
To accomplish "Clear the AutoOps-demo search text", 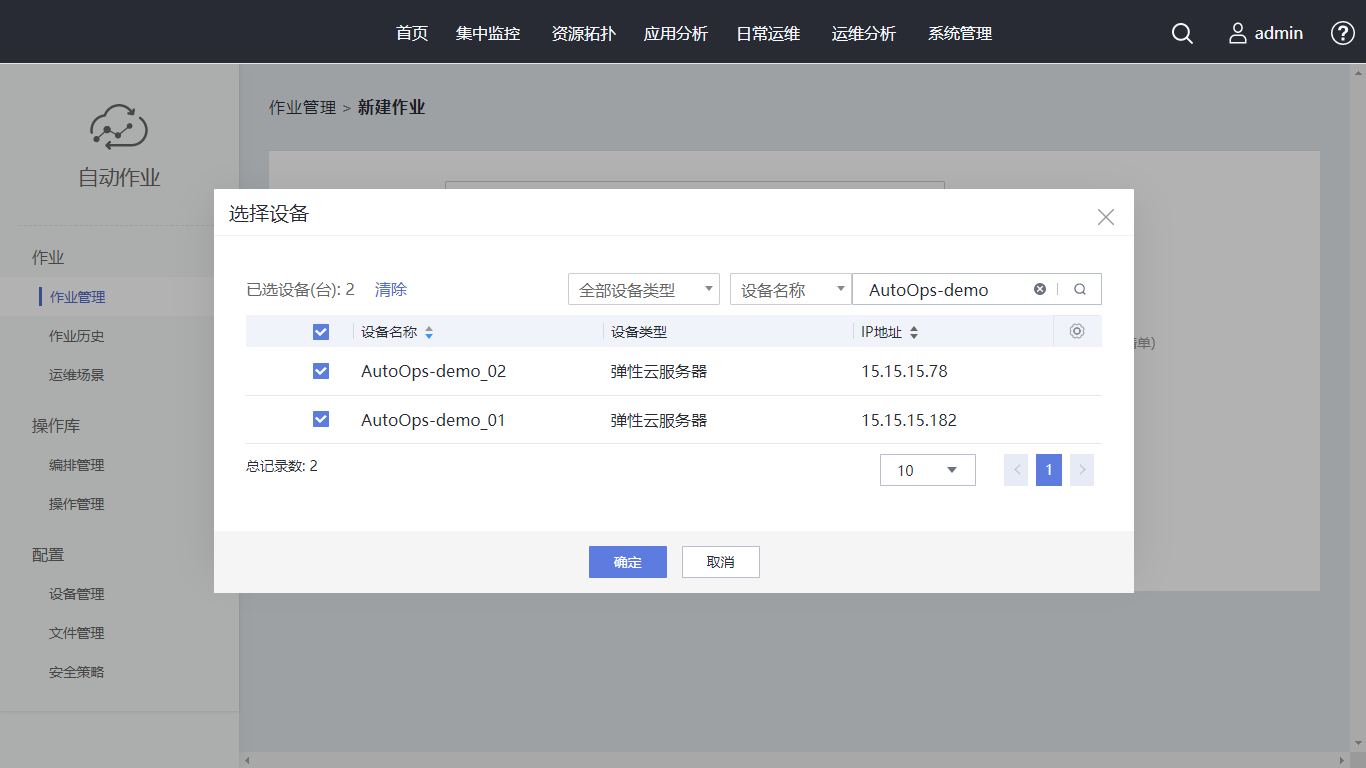I will point(1040,289).
